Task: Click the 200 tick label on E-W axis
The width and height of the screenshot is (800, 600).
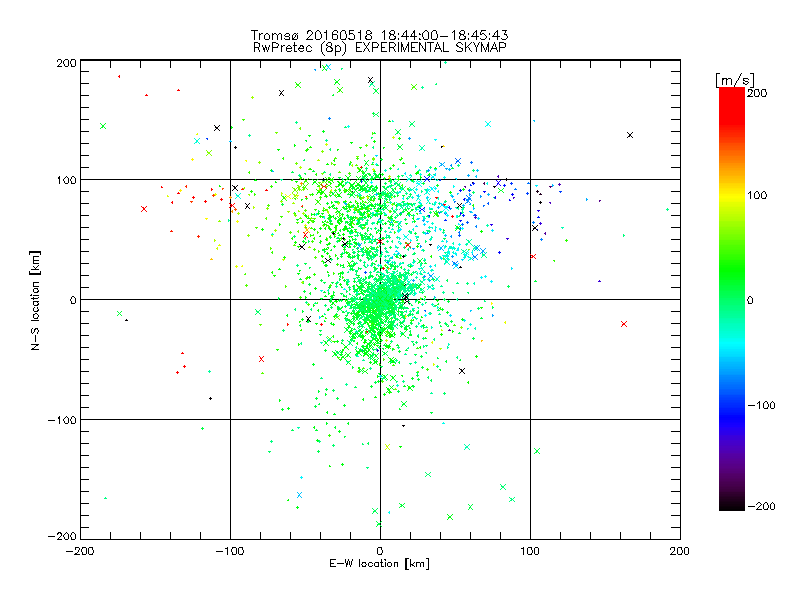Action: click(680, 551)
